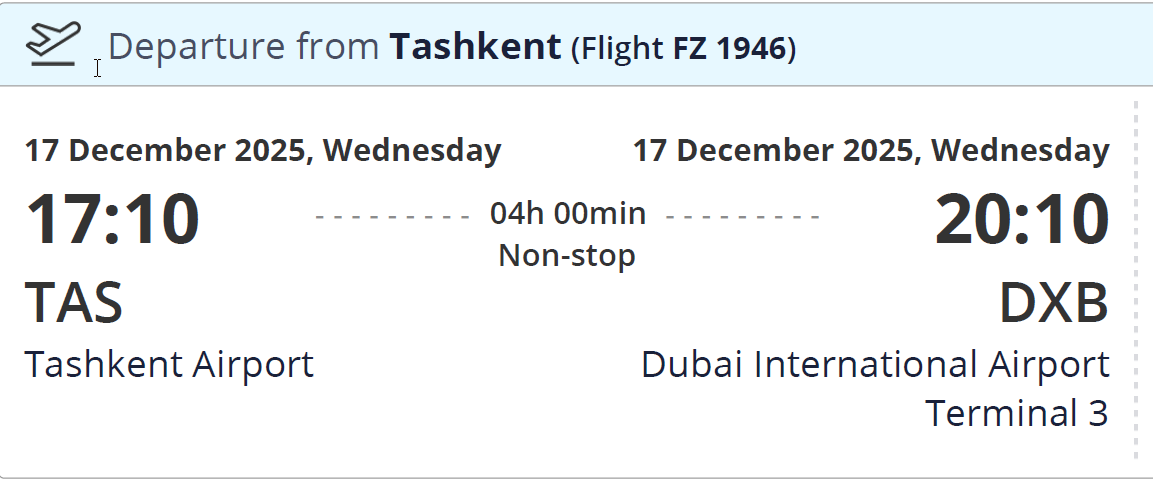The height and width of the screenshot is (499, 1153).
Task: Click the bold Tashkent city name
Action: click(x=475, y=46)
